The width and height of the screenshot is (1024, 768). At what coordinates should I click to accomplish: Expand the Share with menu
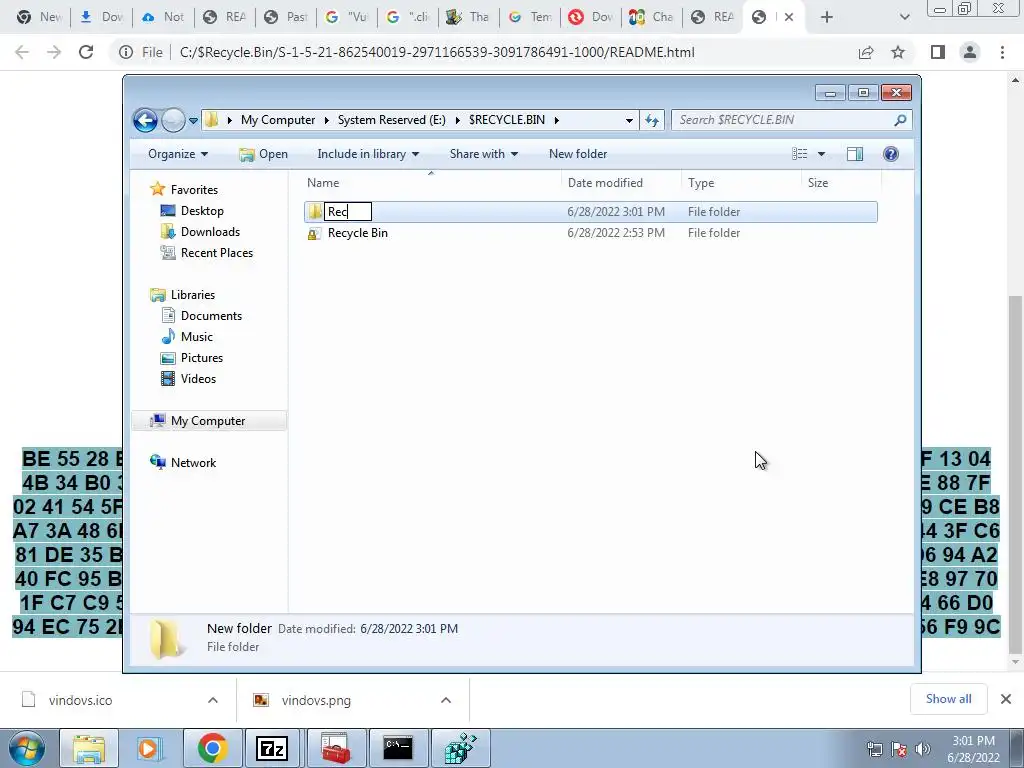[483, 154]
